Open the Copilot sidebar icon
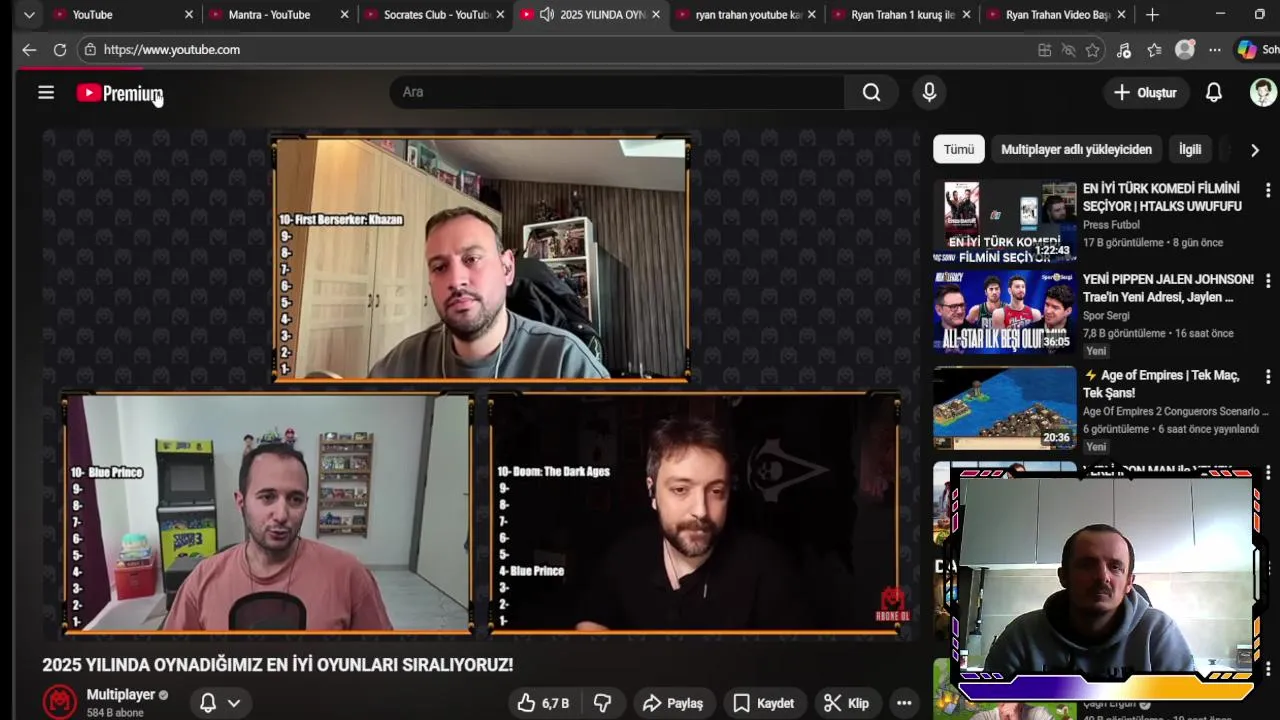Viewport: 1280px width, 720px height. click(x=1247, y=50)
